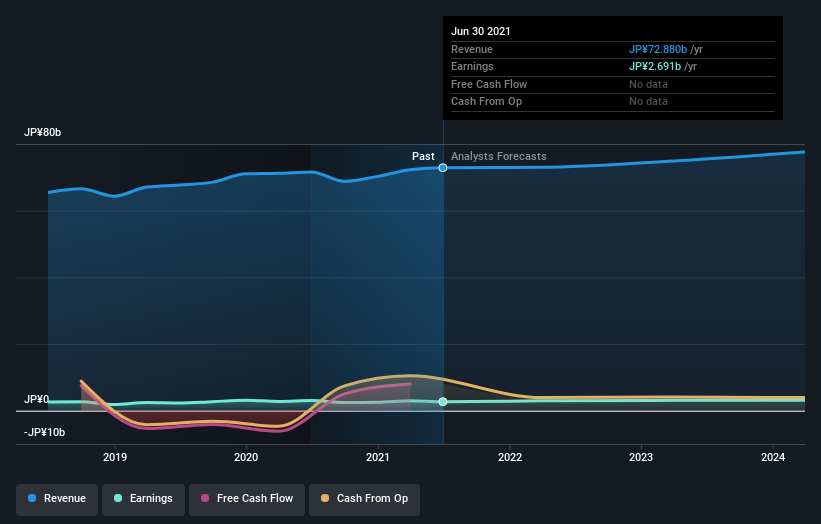Click the tooltip Cash From Op row label

click(x=486, y=102)
